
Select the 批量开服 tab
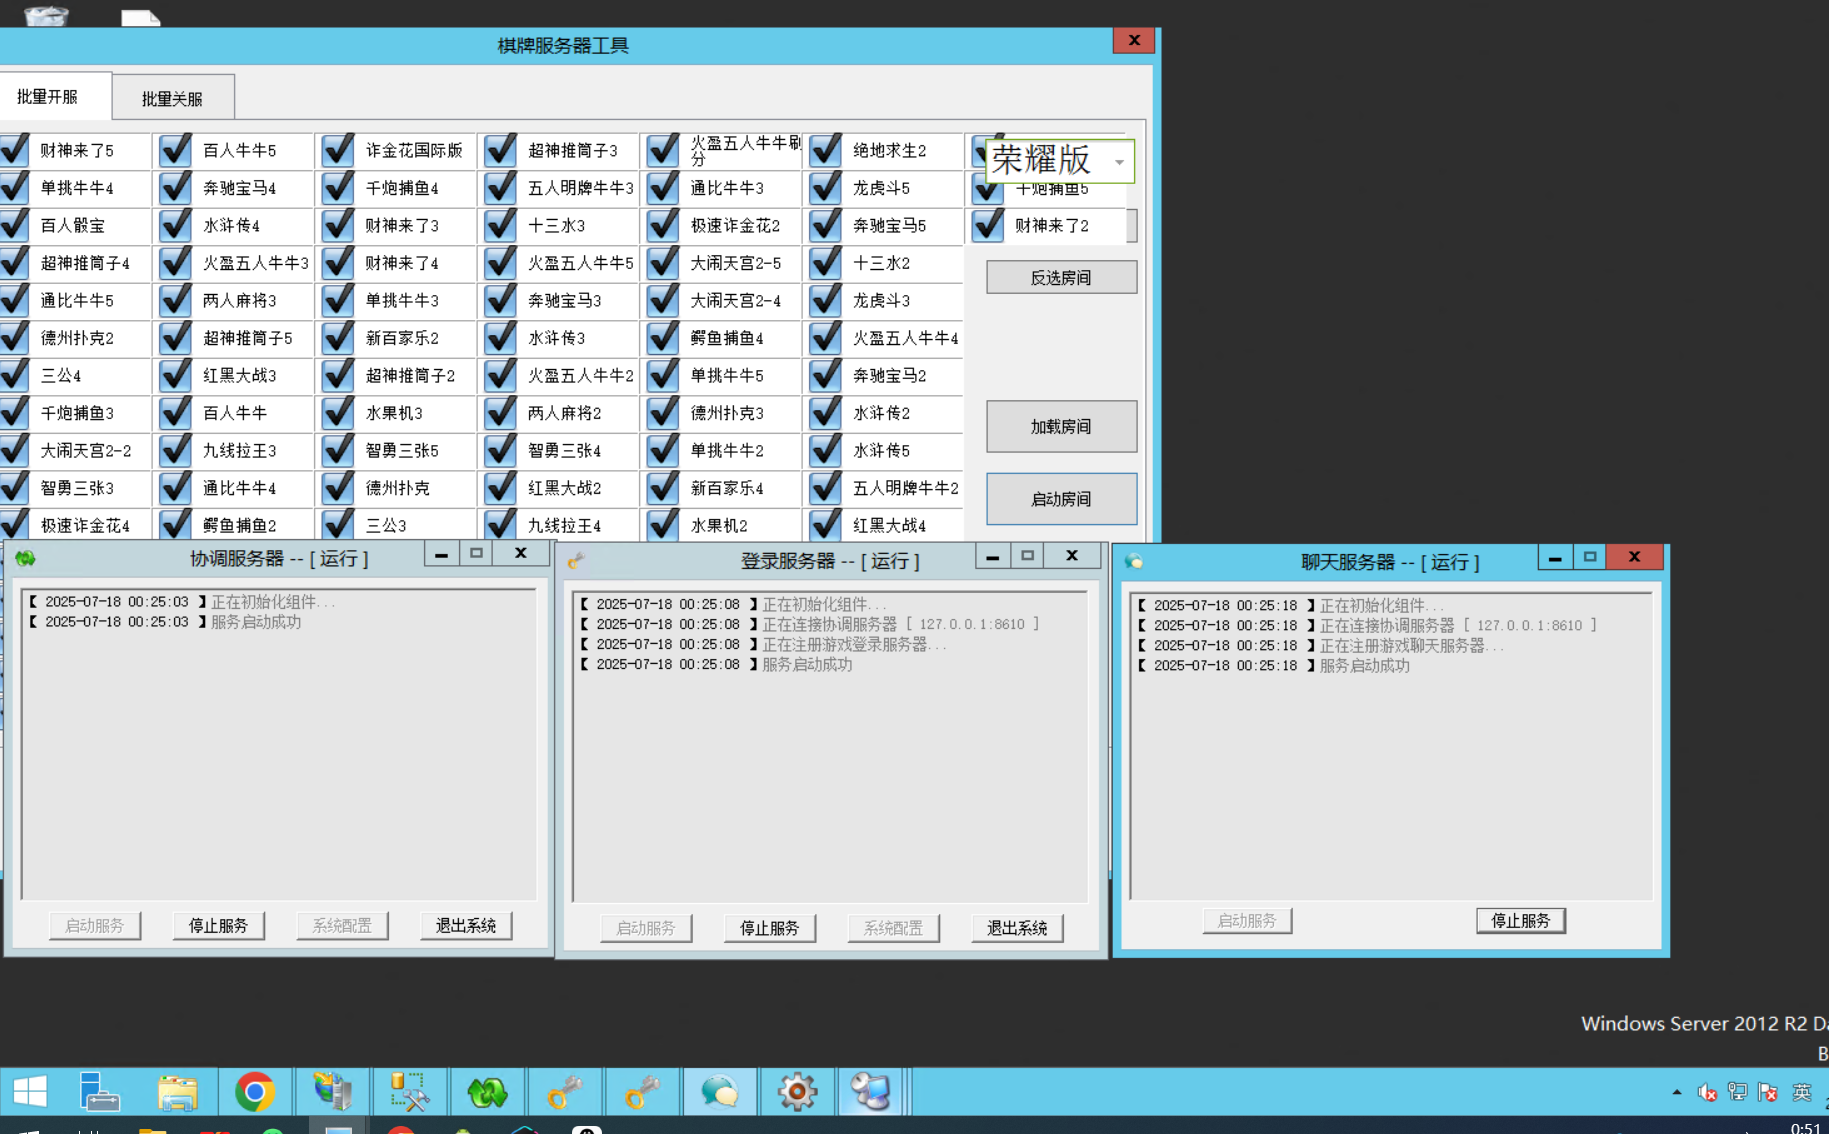[47, 96]
